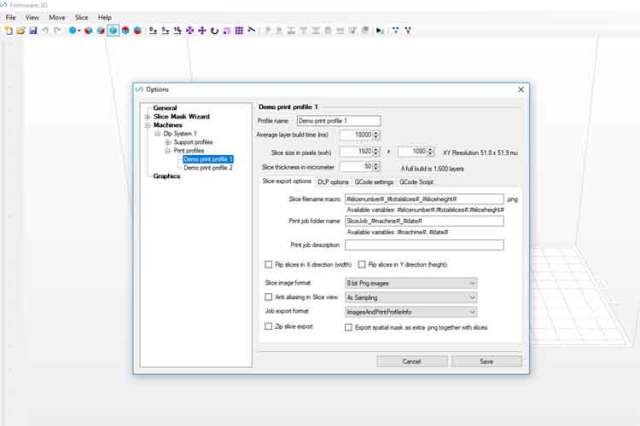Open the Slice image format dropdown
This screenshot has width=640, height=426.
click(410, 283)
